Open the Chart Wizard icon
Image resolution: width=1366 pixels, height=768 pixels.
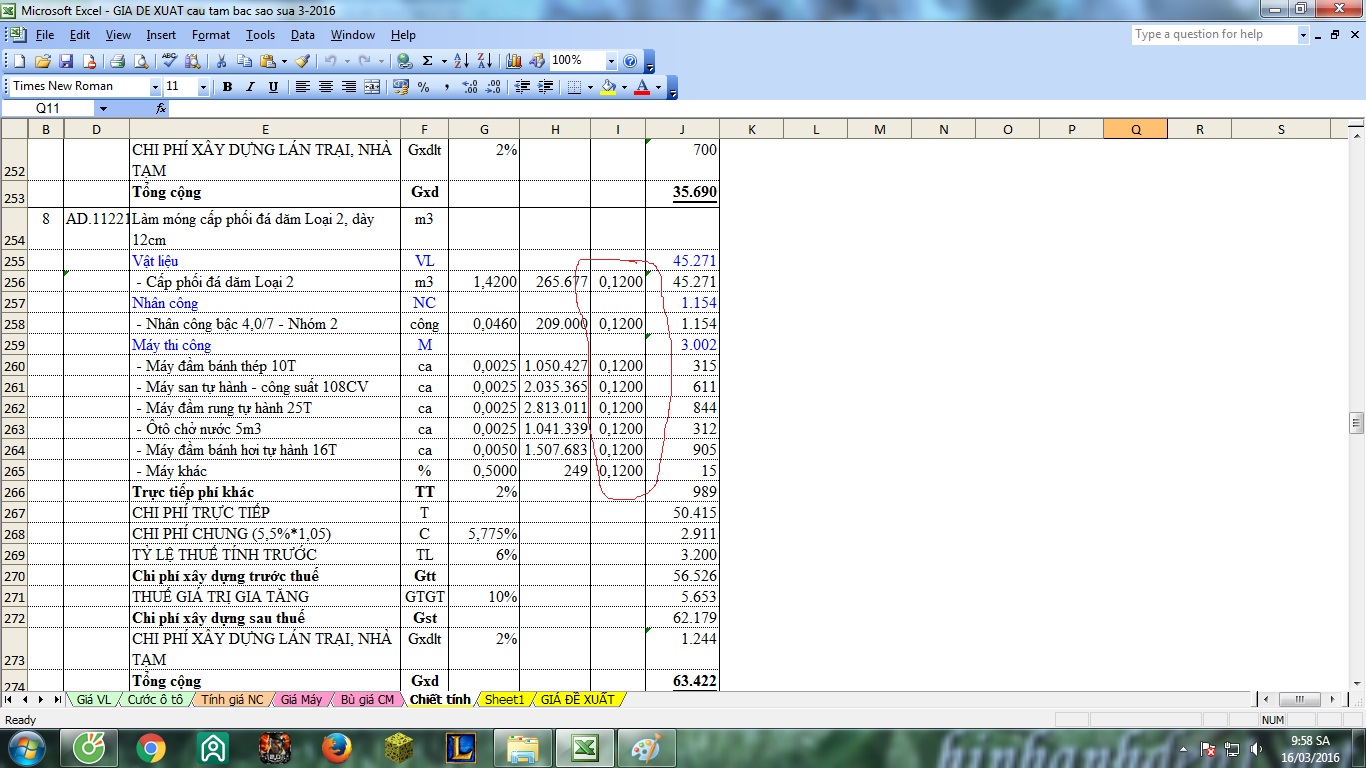(x=514, y=61)
